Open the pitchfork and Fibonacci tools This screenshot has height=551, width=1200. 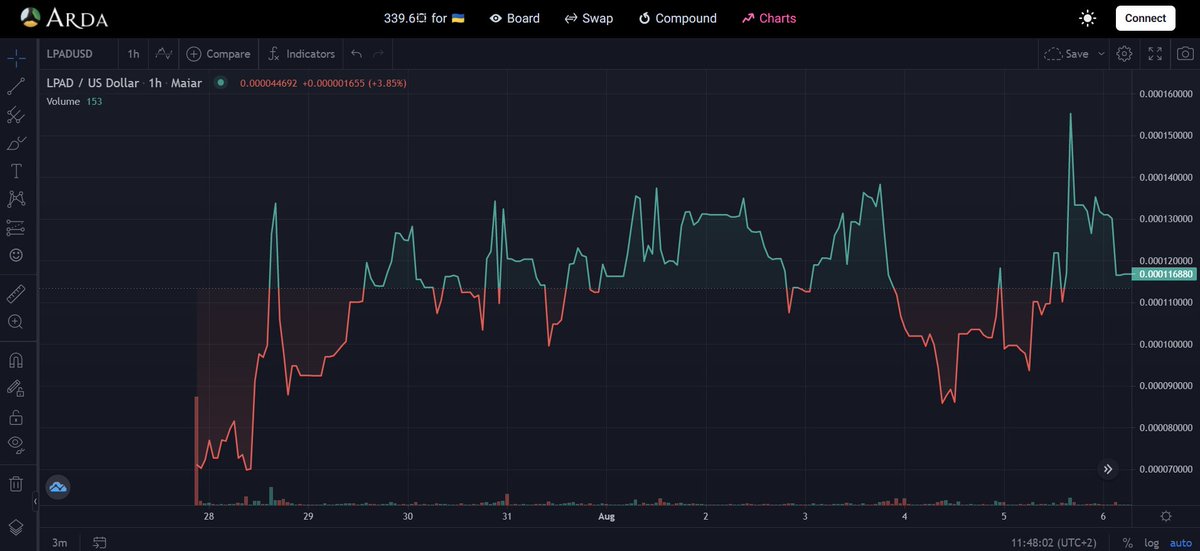16,115
